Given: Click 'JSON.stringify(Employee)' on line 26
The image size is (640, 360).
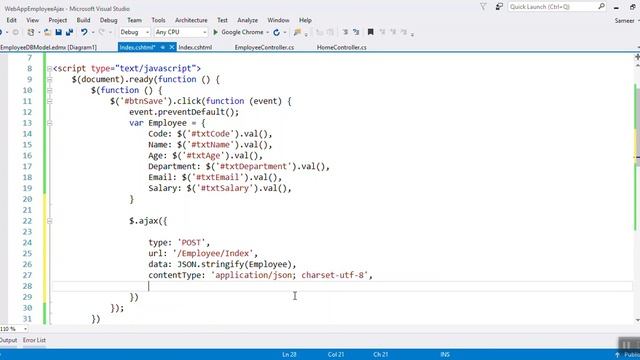Looking at the screenshot, I should 234,264.
